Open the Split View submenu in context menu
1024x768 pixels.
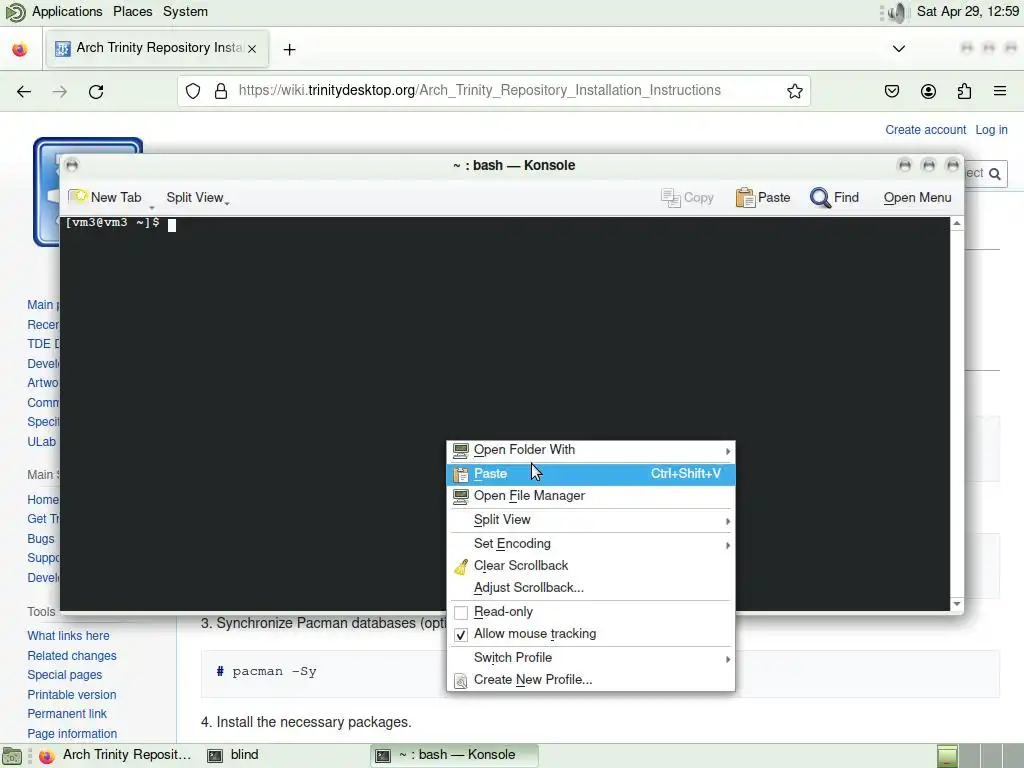[590, 520]
